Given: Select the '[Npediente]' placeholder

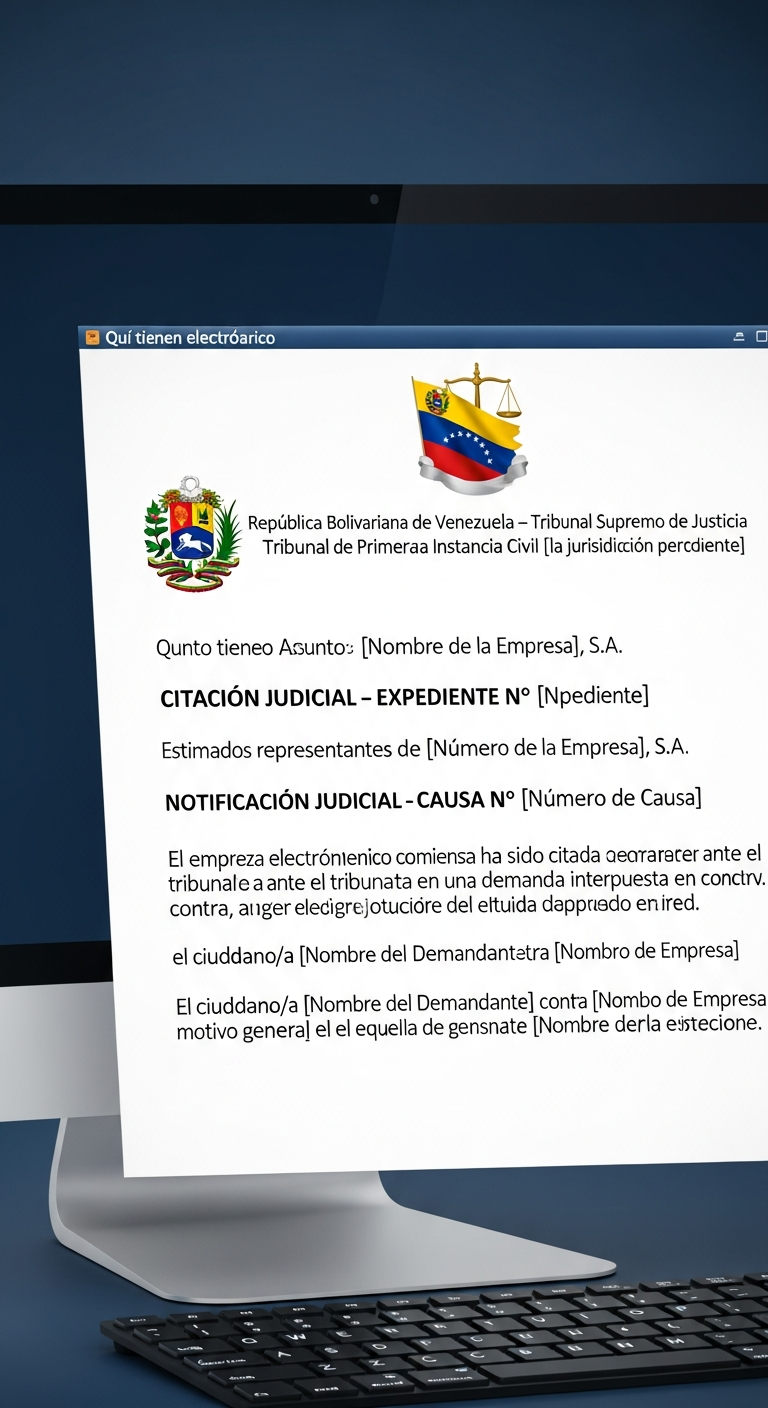Looking at the screenshot, I should click(x=593, y=695).
